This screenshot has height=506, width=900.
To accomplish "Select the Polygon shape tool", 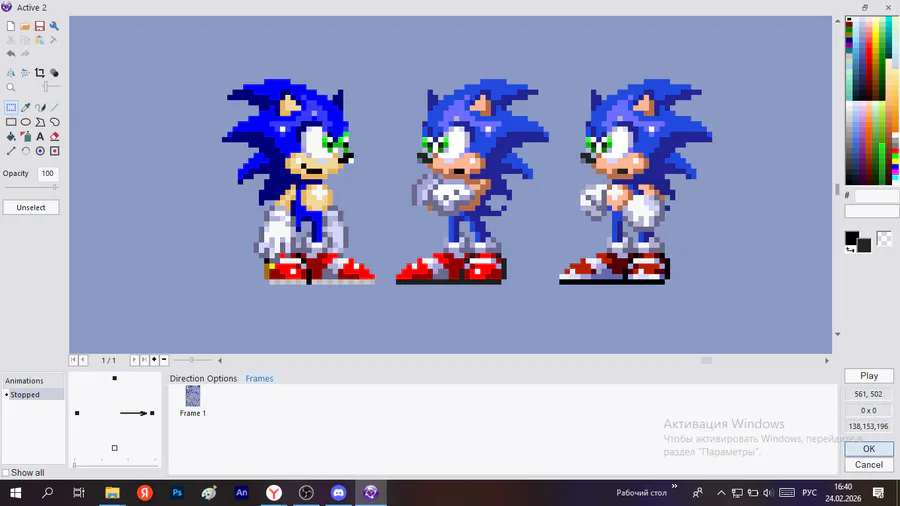I will pyautogui.click(x=40, y=122).
